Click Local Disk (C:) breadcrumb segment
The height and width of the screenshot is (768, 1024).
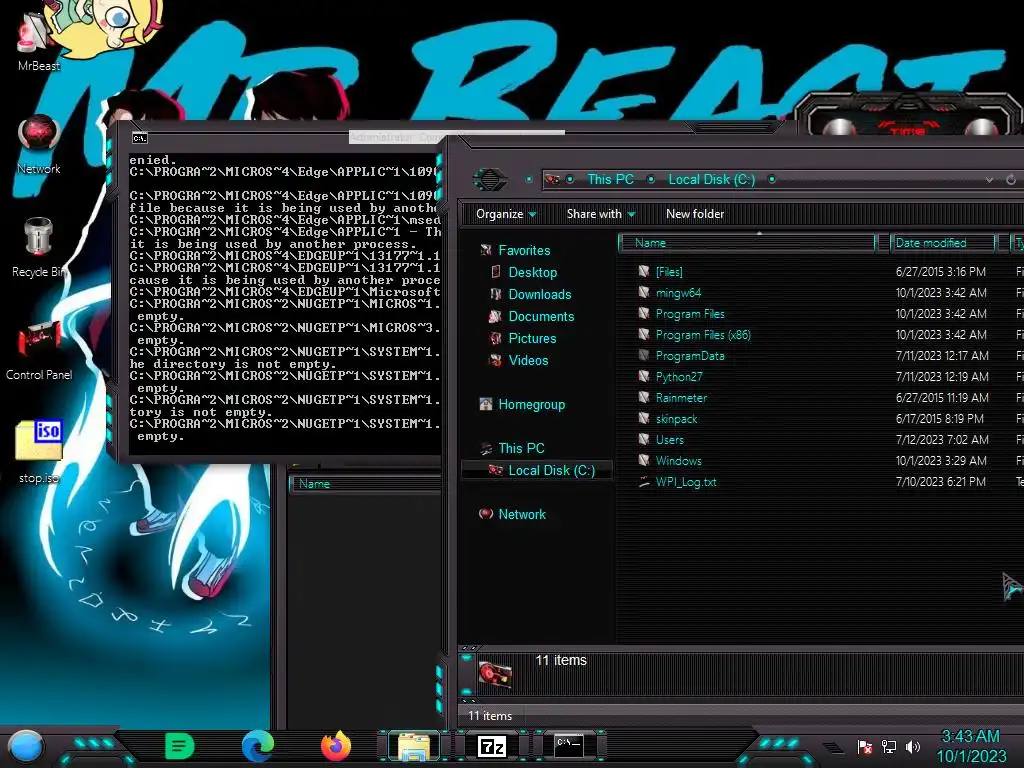coord(711,179)
